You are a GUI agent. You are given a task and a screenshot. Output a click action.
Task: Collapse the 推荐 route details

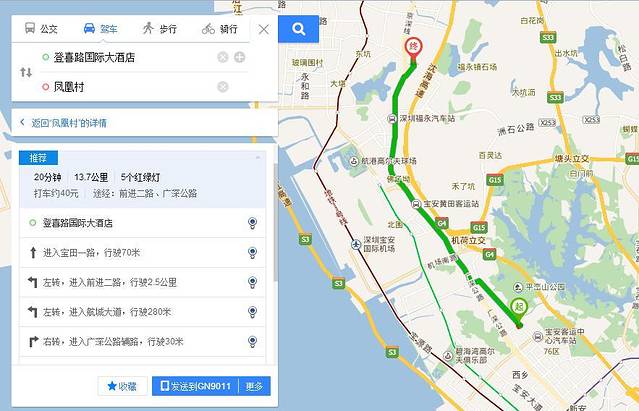(258, 157)
